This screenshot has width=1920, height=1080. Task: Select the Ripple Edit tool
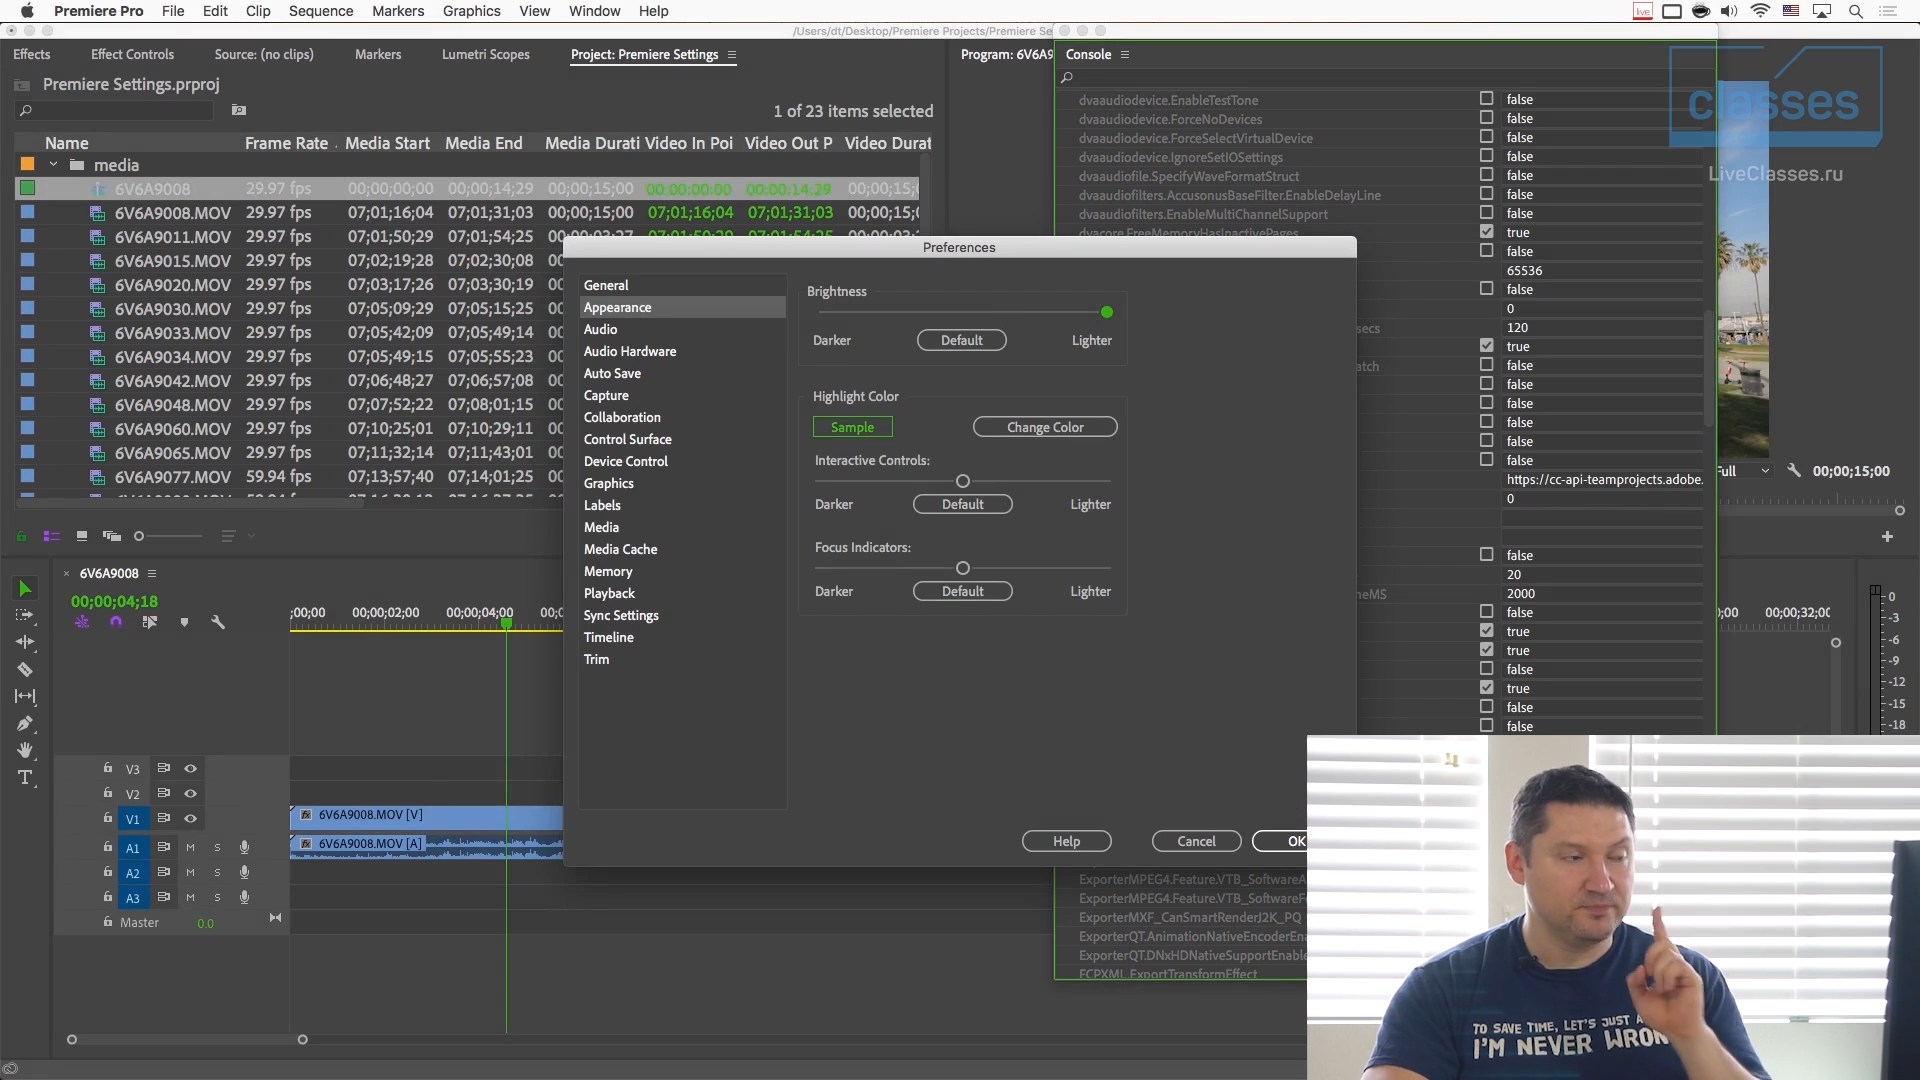(x=25, y=642)
